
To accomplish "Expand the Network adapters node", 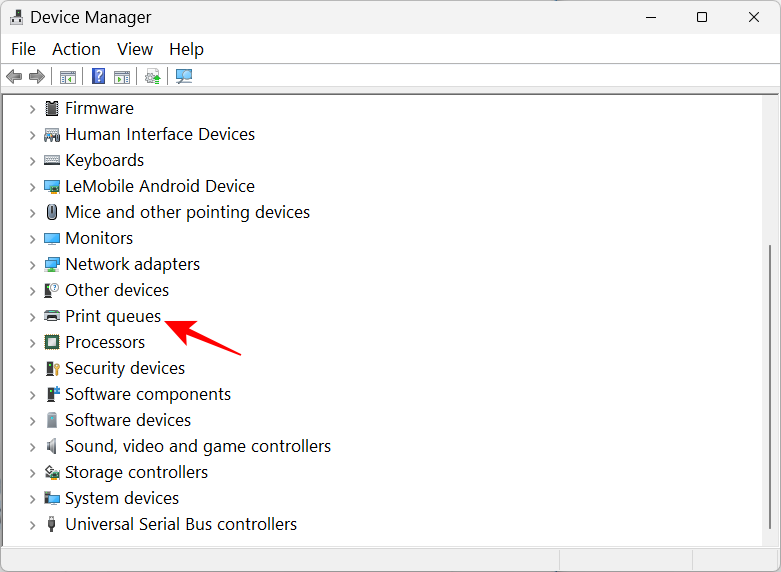I will [32, 264].
